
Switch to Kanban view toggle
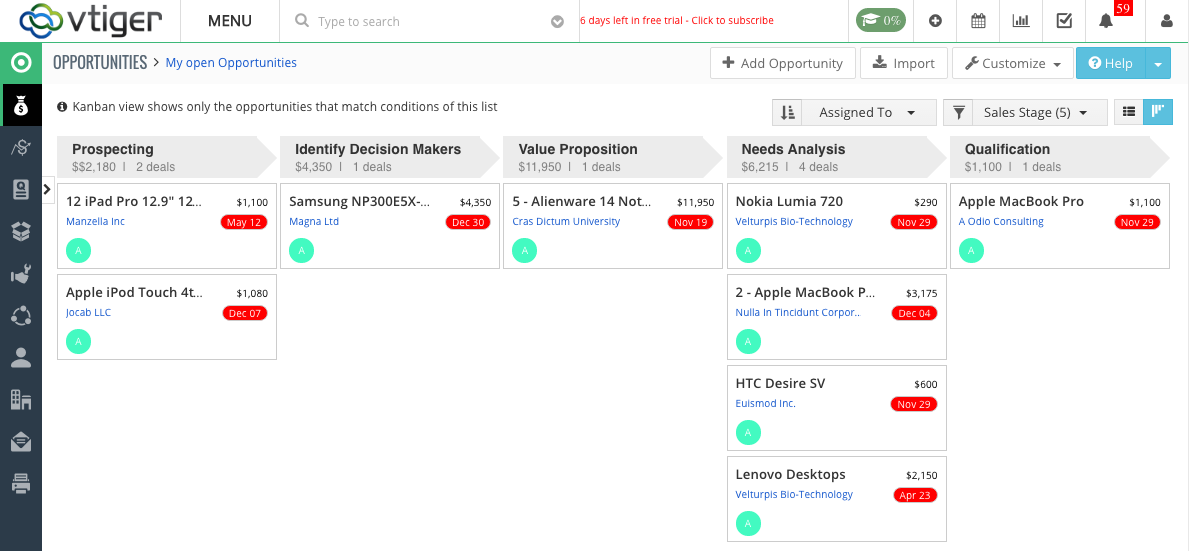pyautogui.click(x=1158, y=112)
